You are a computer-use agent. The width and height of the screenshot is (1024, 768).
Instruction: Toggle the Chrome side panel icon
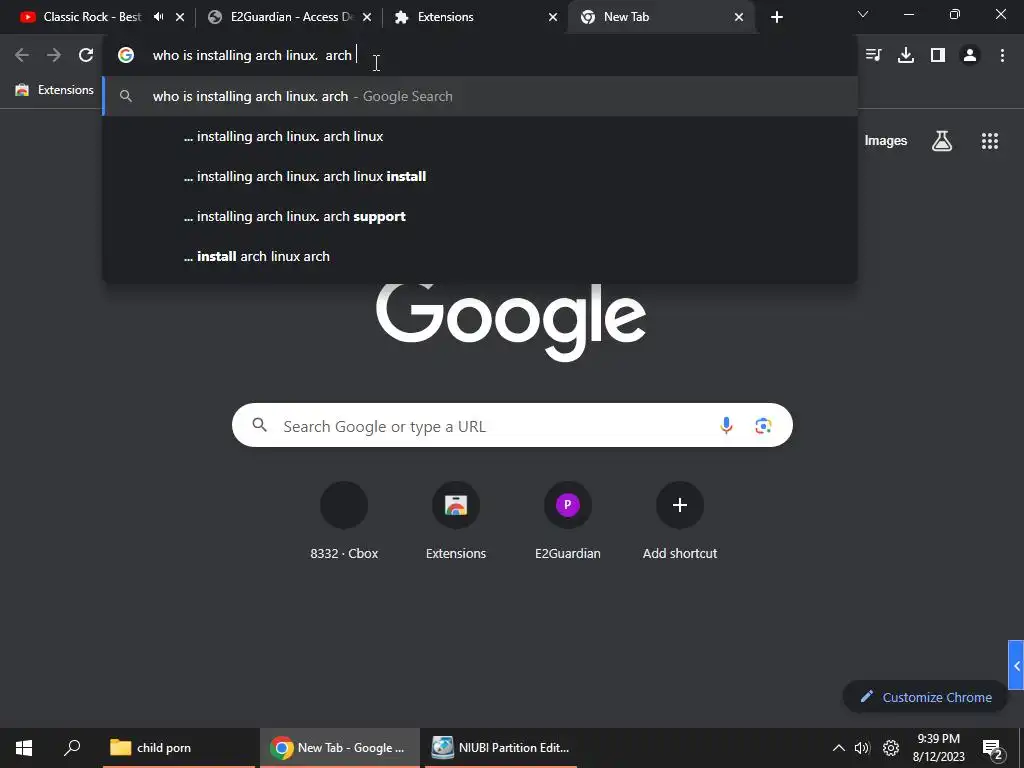point(938,55)
